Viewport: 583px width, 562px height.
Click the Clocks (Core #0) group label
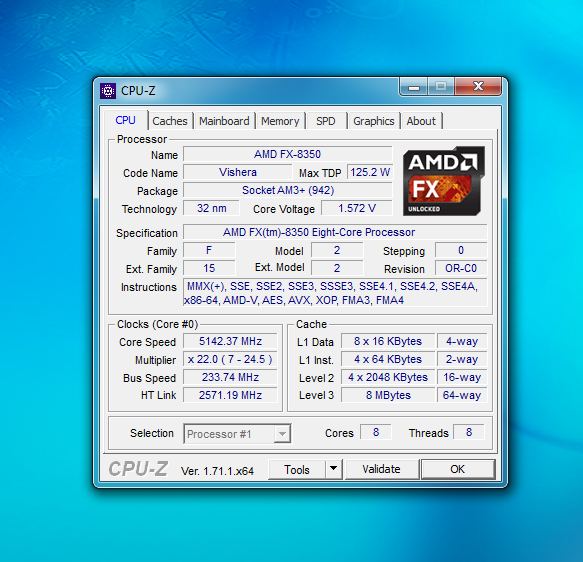157,324
